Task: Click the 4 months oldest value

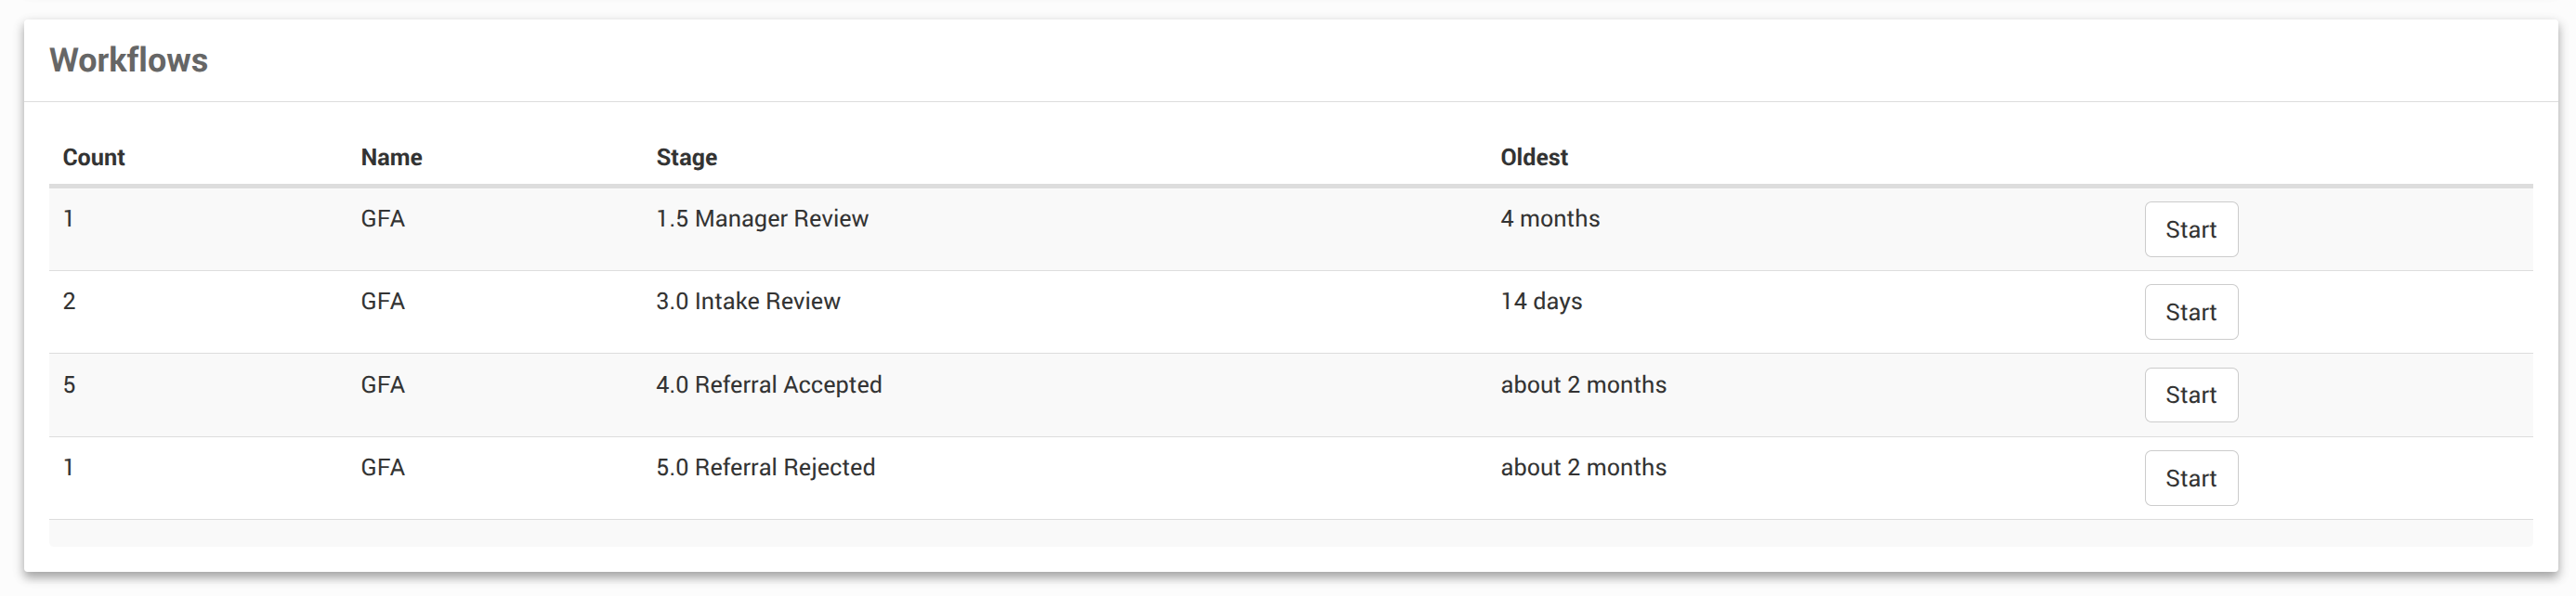Action: click(1549, 219)
